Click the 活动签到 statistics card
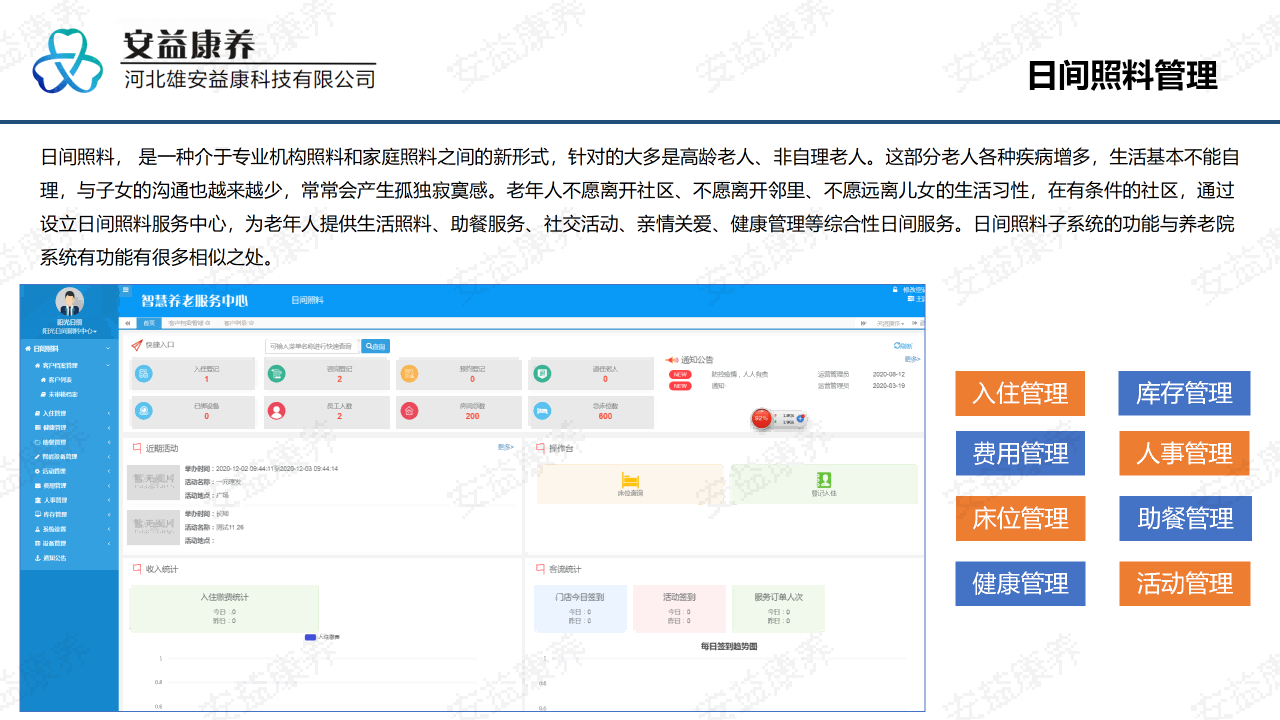This screenshot has width=1280, height=720. point(679,608)
